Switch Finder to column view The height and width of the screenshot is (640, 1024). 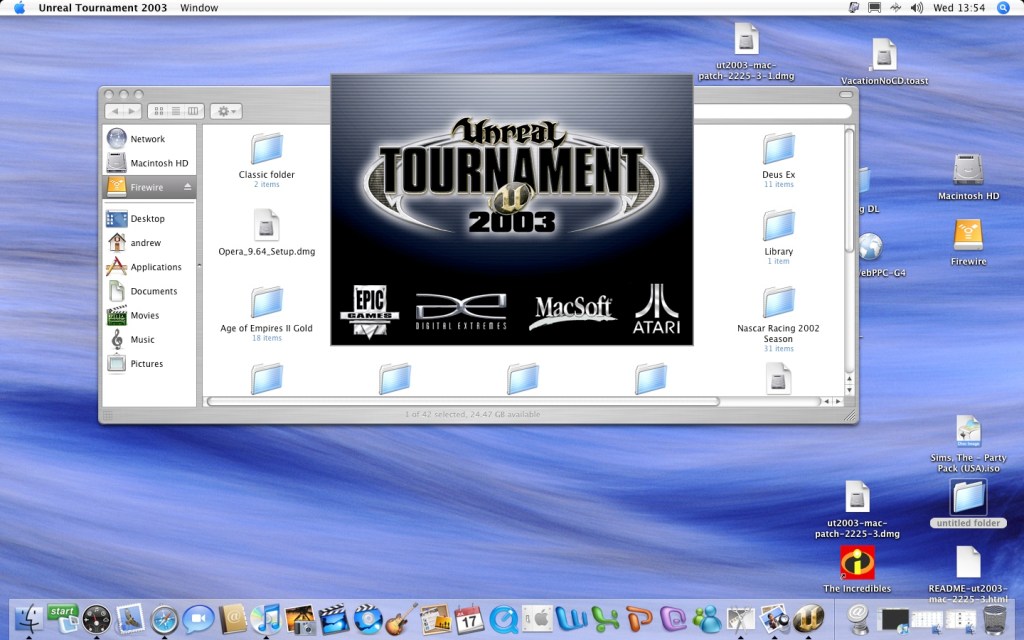(194, 111)
